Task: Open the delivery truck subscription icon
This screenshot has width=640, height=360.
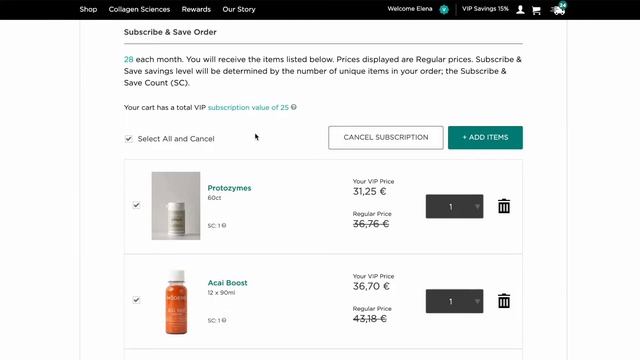Action: coord(558,10)
